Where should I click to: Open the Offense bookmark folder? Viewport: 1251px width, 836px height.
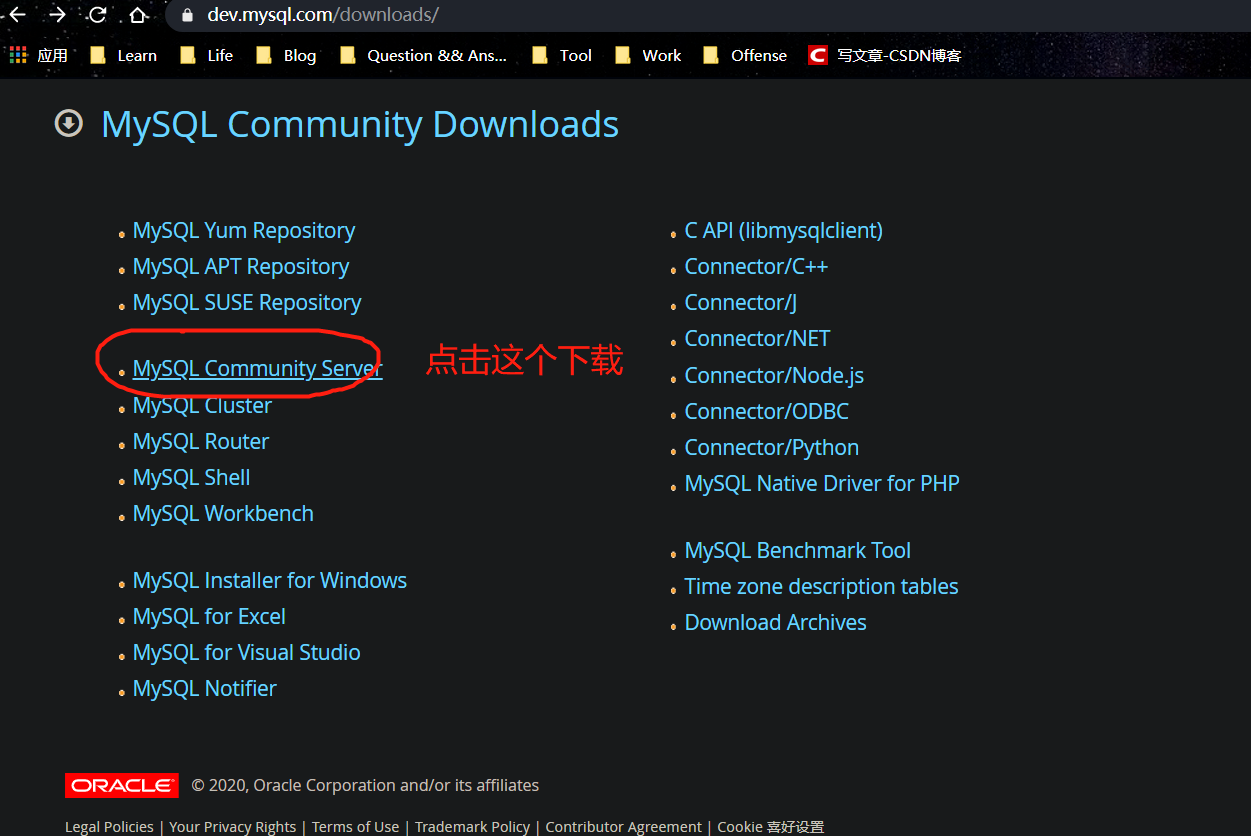[x=745, y=55]
